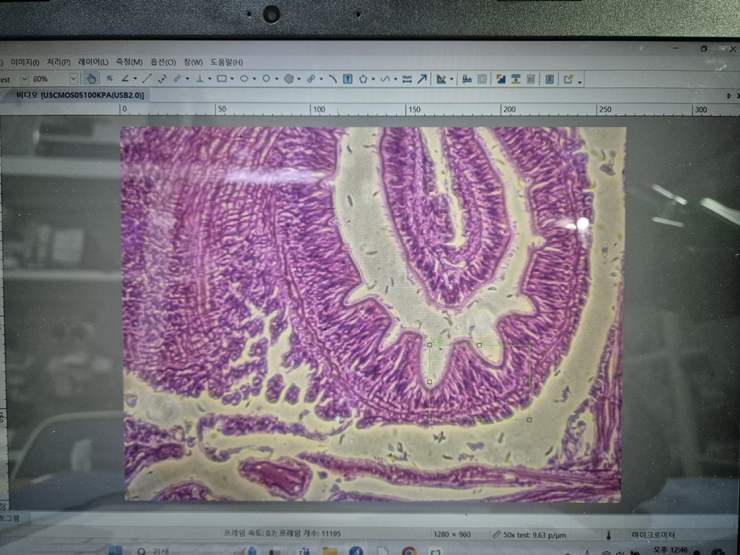The width and height of the screenshot is (740, 555).
Task: Click the Windows taskbar search box
Action: coord(160,551)
